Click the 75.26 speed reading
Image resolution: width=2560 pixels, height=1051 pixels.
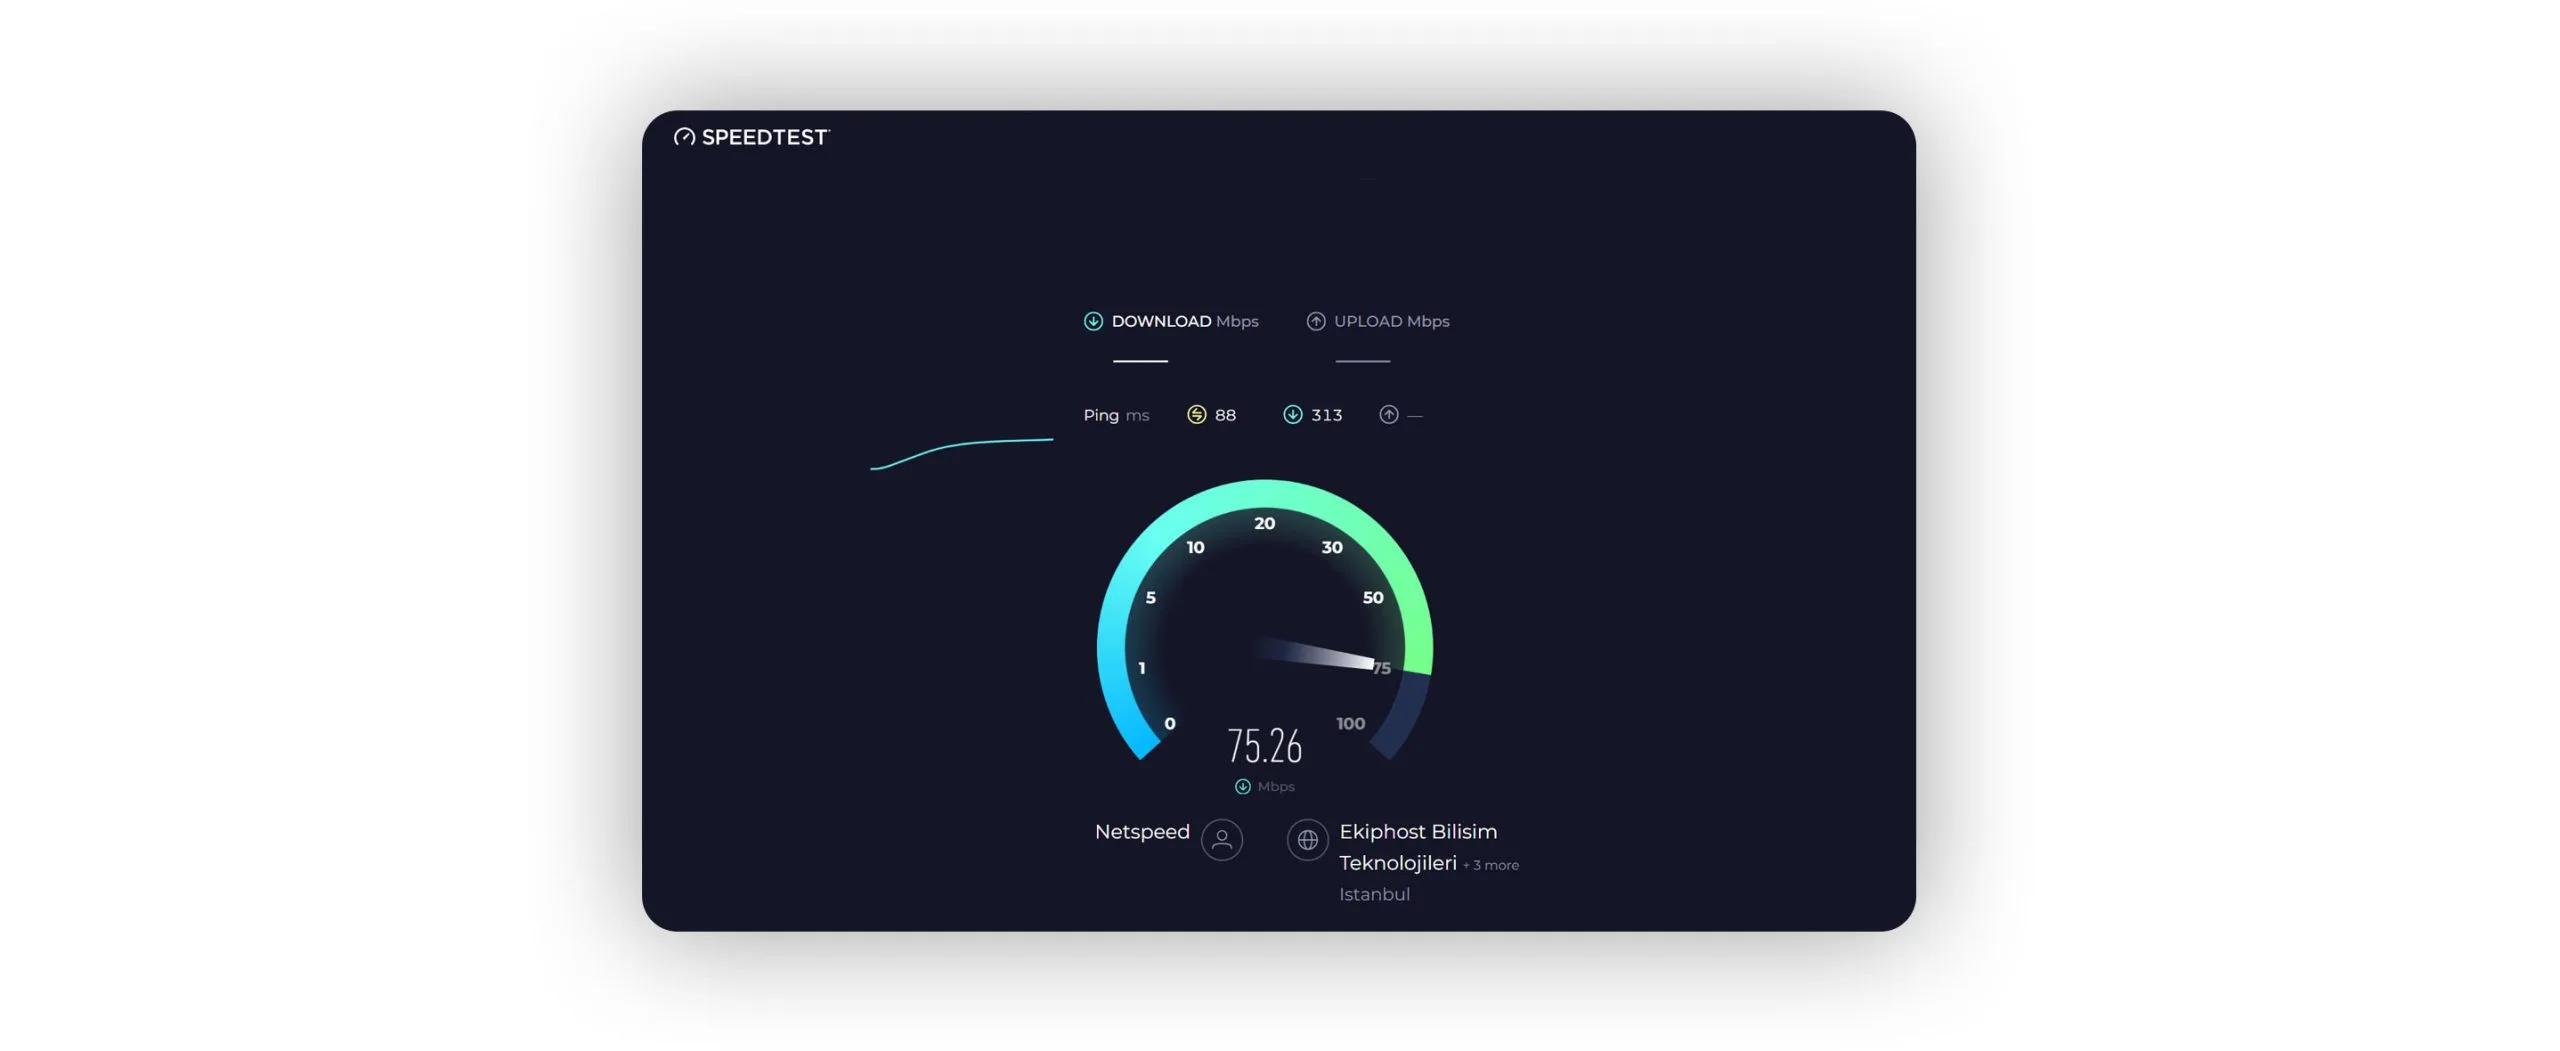pos(1264,746)
